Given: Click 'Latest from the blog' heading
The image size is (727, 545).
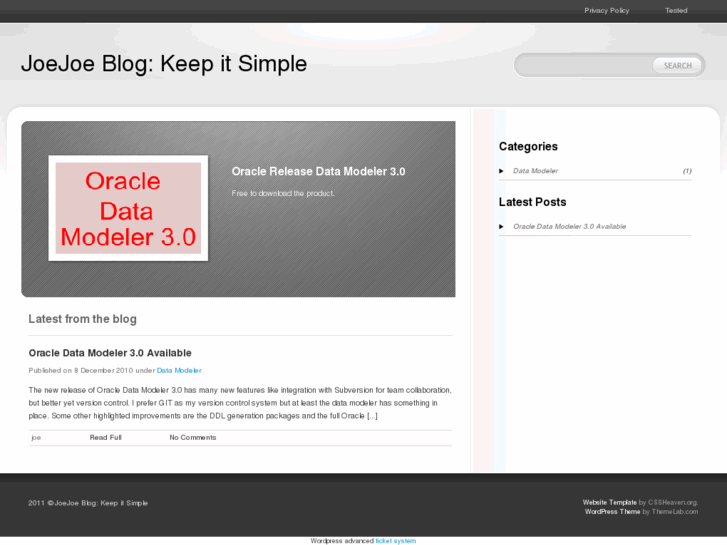Looking at the screenshot, I should coord(83,319).
